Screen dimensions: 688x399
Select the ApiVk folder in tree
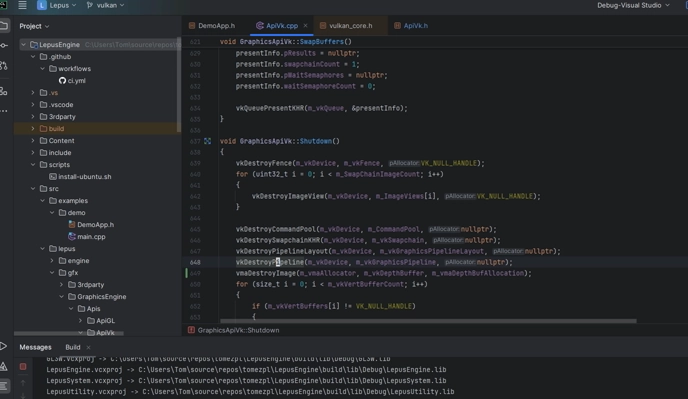pyautogui.click(x=100, y=332)
